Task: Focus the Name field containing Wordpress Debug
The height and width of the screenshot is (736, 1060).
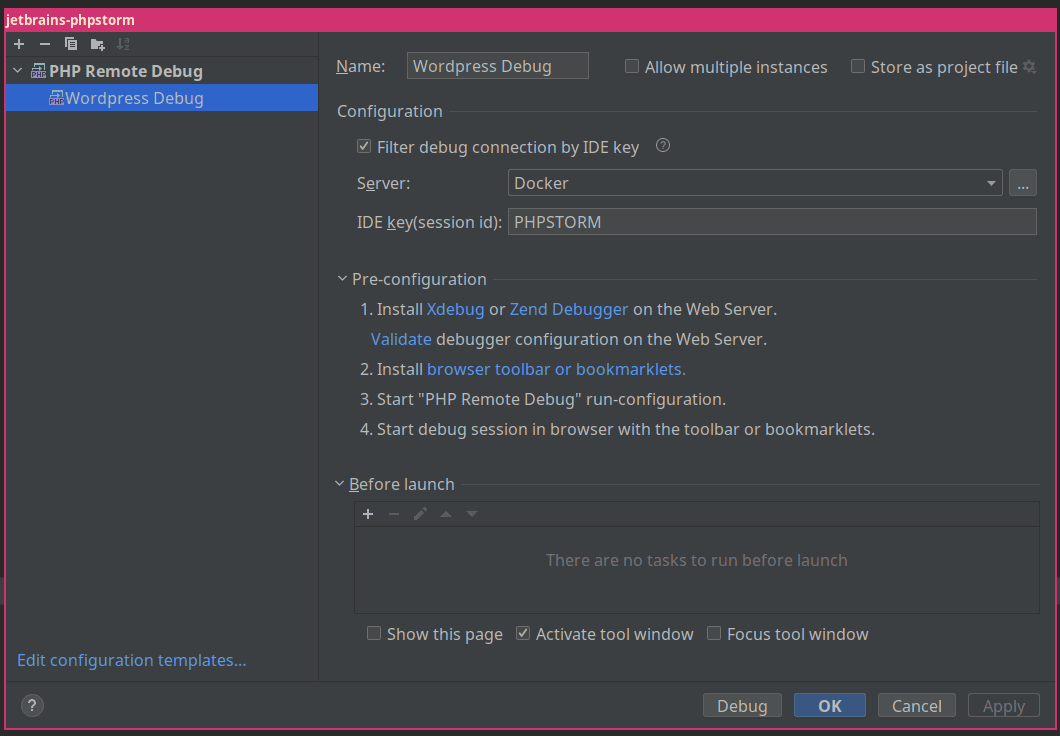Action: tap(498, 66)
